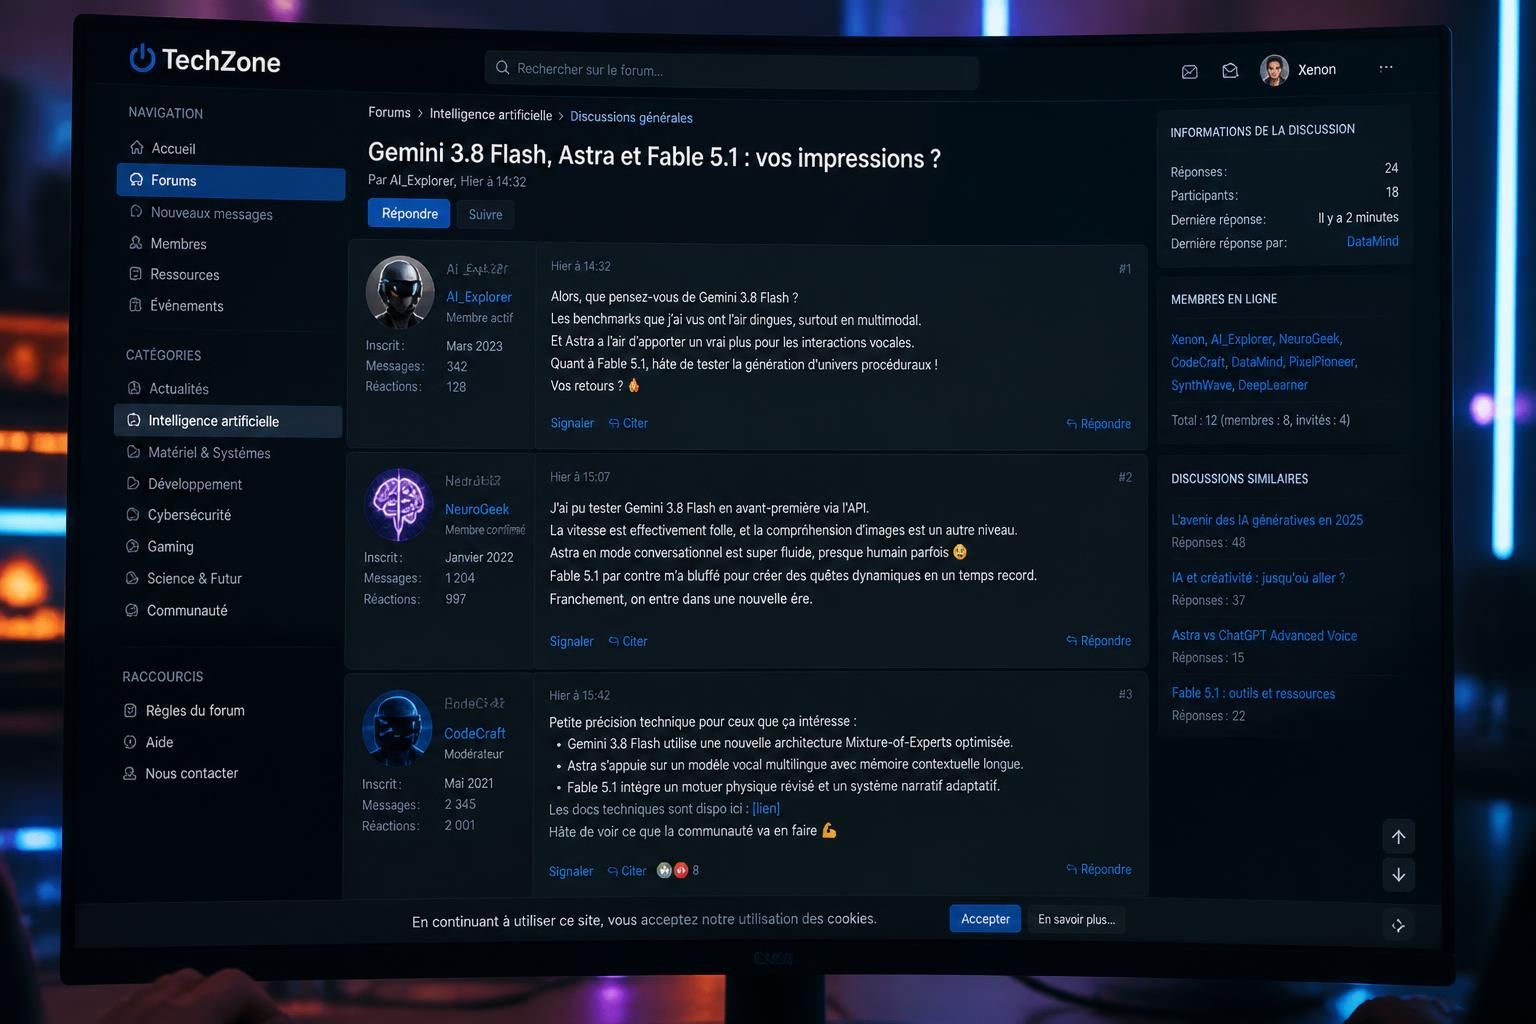Click the #2 post permalink
The height and width of the screenshot is (1024, 1536).
tap(1125, 478)
